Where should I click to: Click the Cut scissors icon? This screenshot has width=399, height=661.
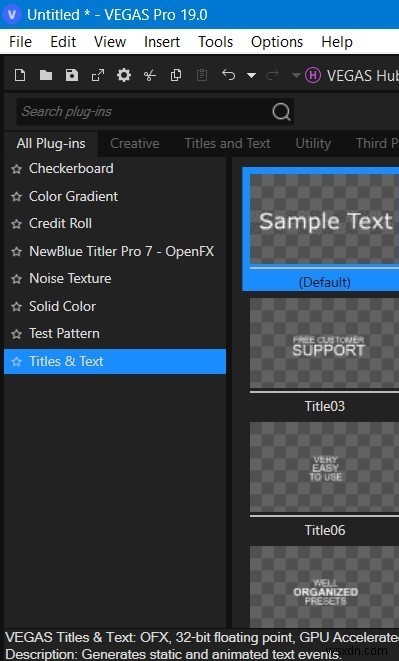coord(150,75)
